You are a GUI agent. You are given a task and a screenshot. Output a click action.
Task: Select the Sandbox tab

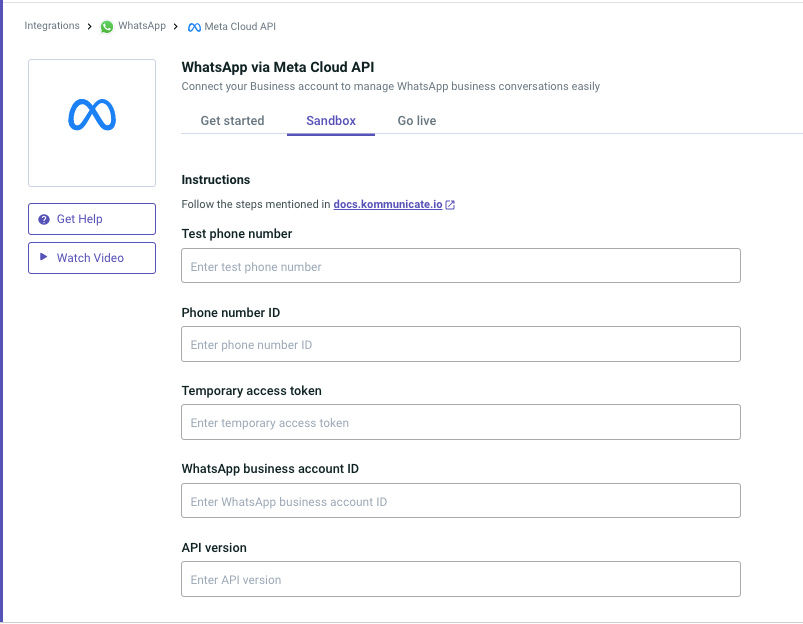tap(331, 121)
